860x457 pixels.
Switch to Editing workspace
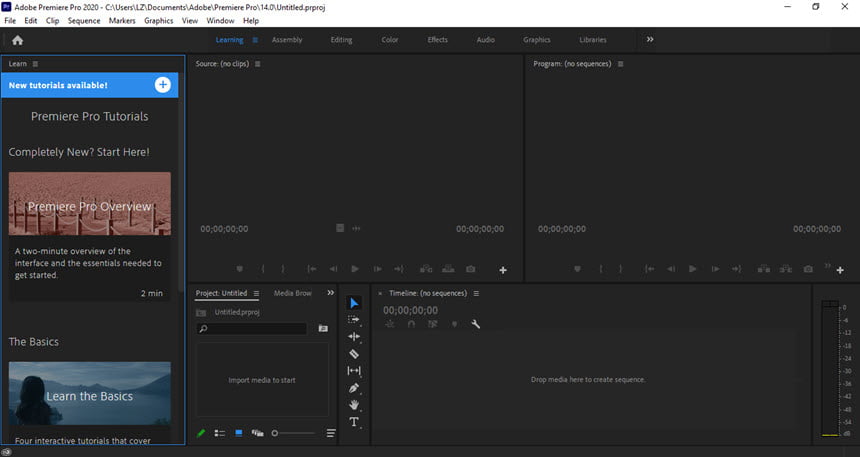pos(341,40)
